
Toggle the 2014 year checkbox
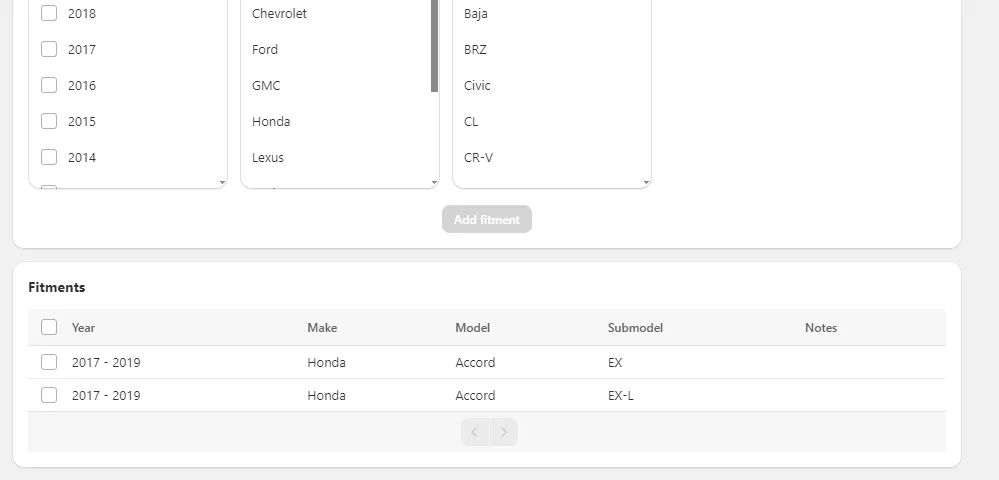(x=49, y=157)
